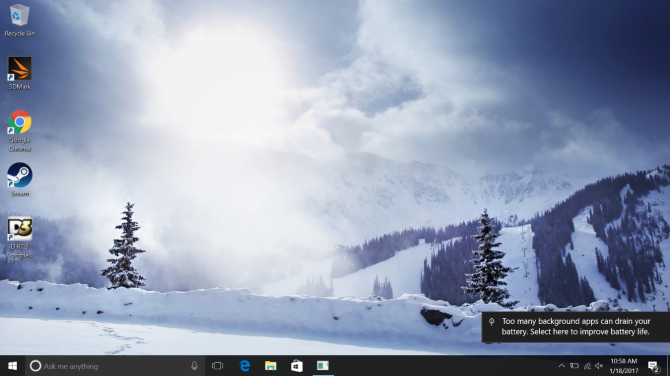Open the clock showing 10:58 AM
This screenshot has height=376, width=670.
point(623,366)
